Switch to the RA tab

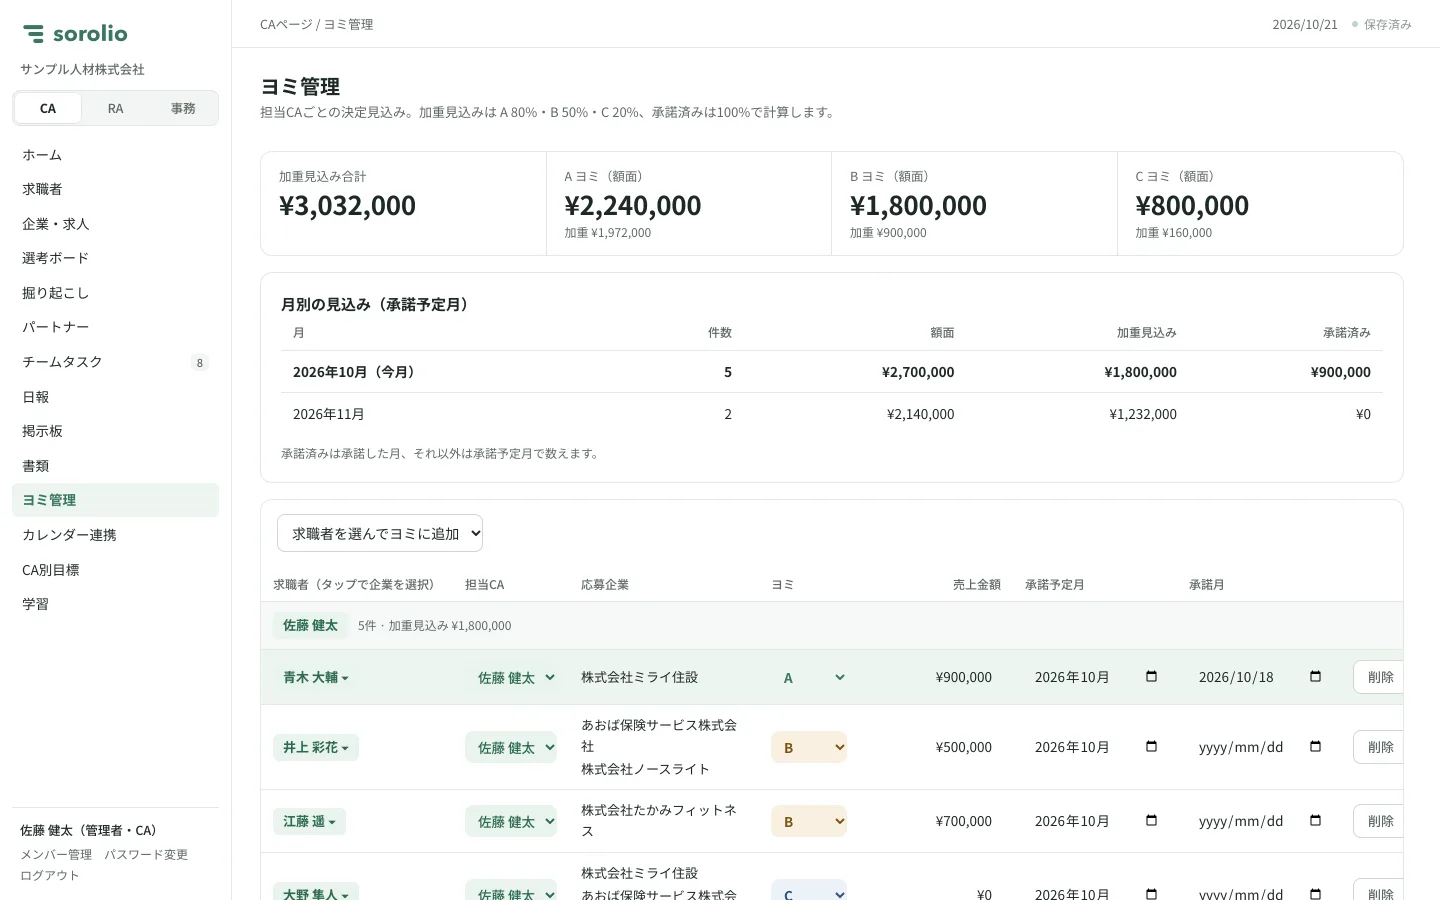(x=116, y=108)
